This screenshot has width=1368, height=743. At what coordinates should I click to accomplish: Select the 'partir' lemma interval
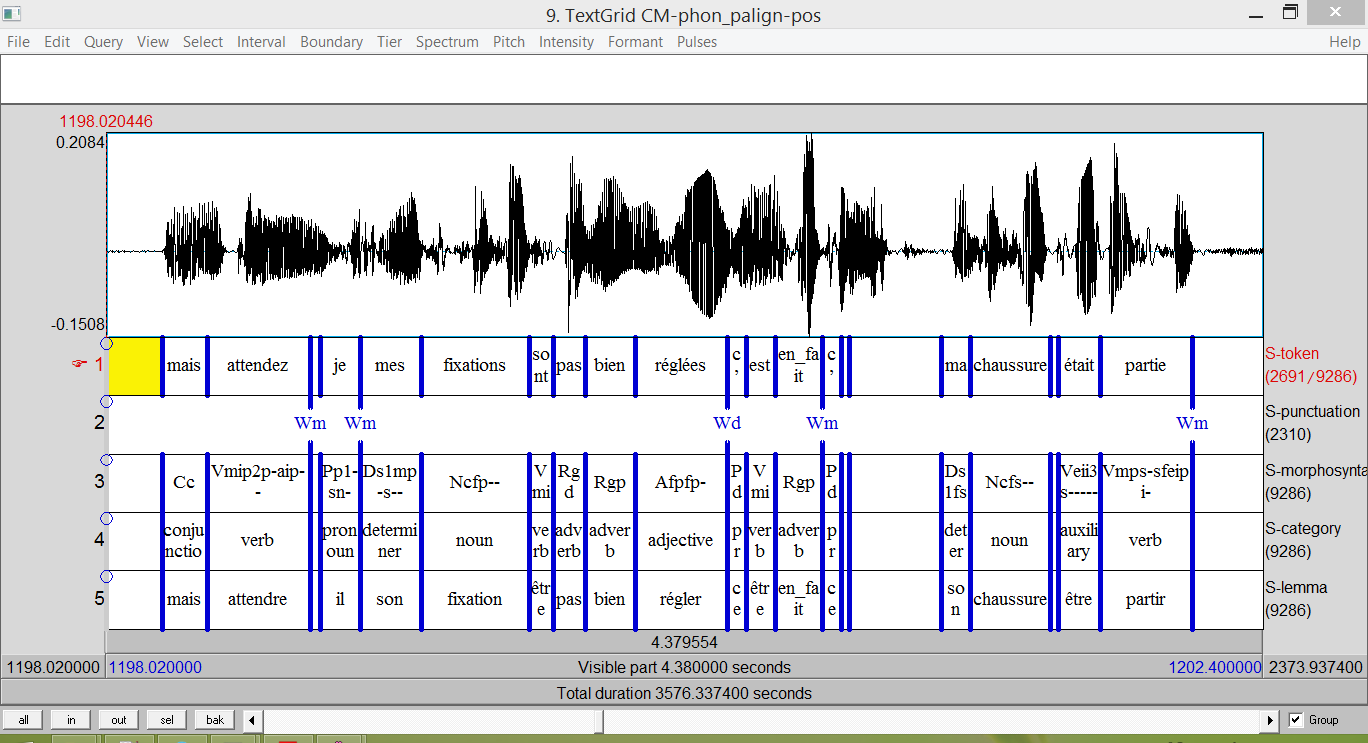[1145, 600]
